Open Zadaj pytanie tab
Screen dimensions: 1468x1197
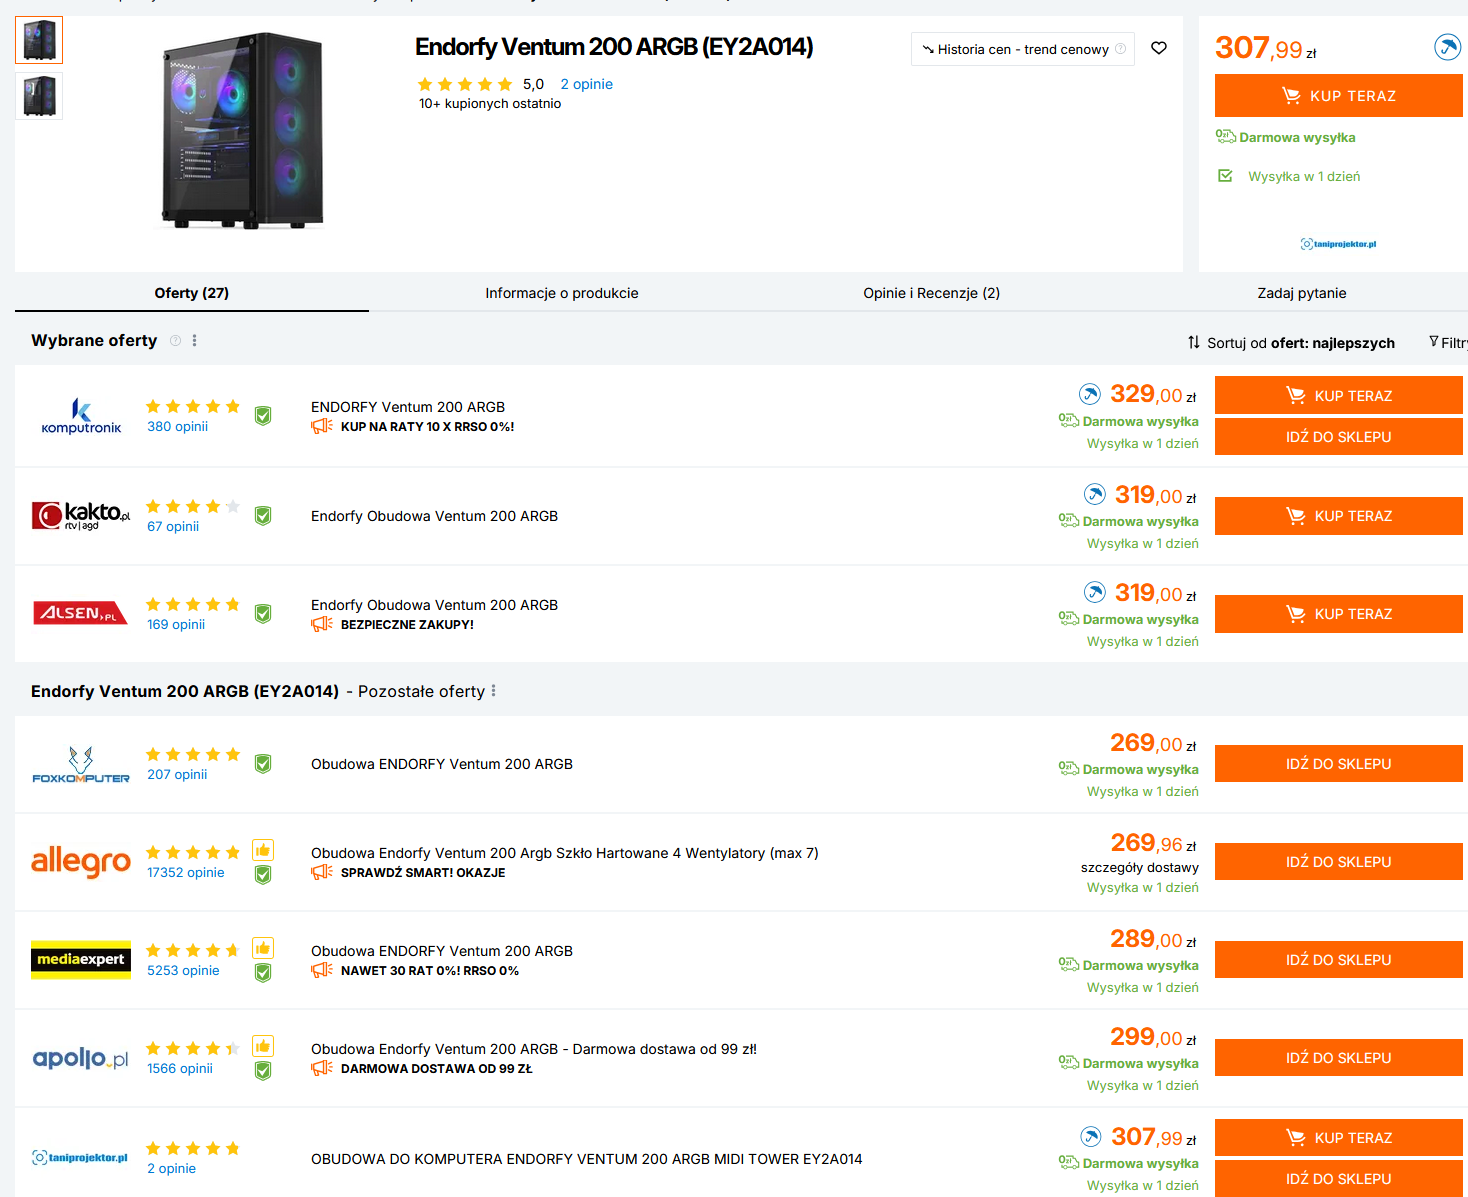(x=1302, y=293)
